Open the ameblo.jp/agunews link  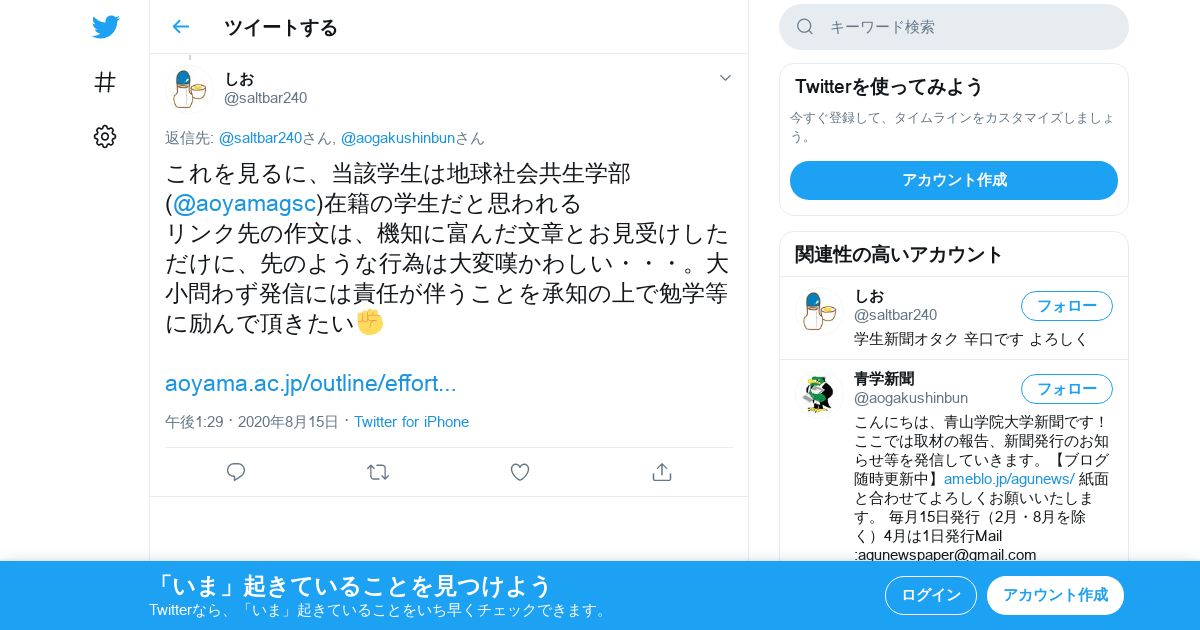point(1009,479)
